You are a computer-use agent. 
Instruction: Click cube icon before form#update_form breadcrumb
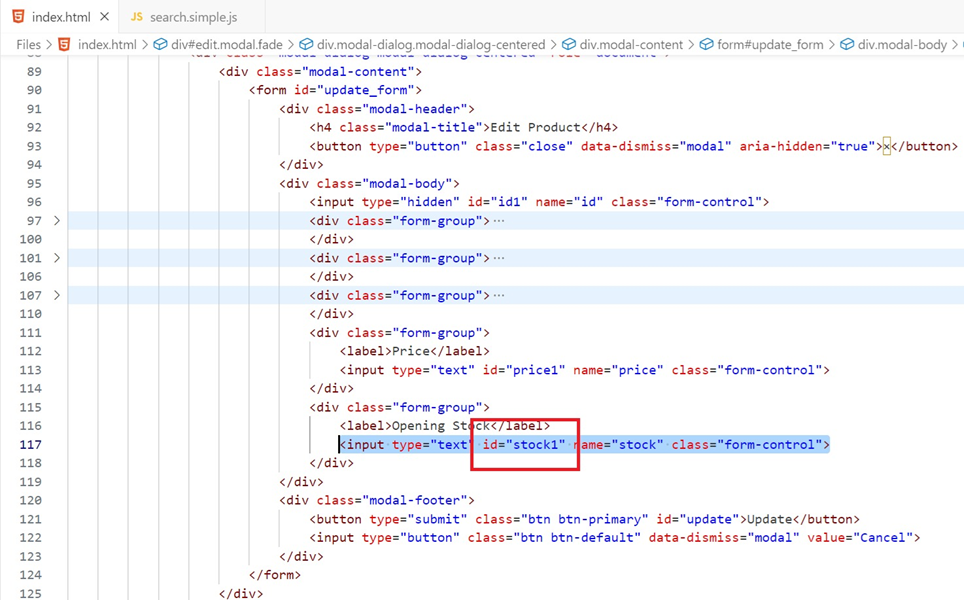click(706, 44)
